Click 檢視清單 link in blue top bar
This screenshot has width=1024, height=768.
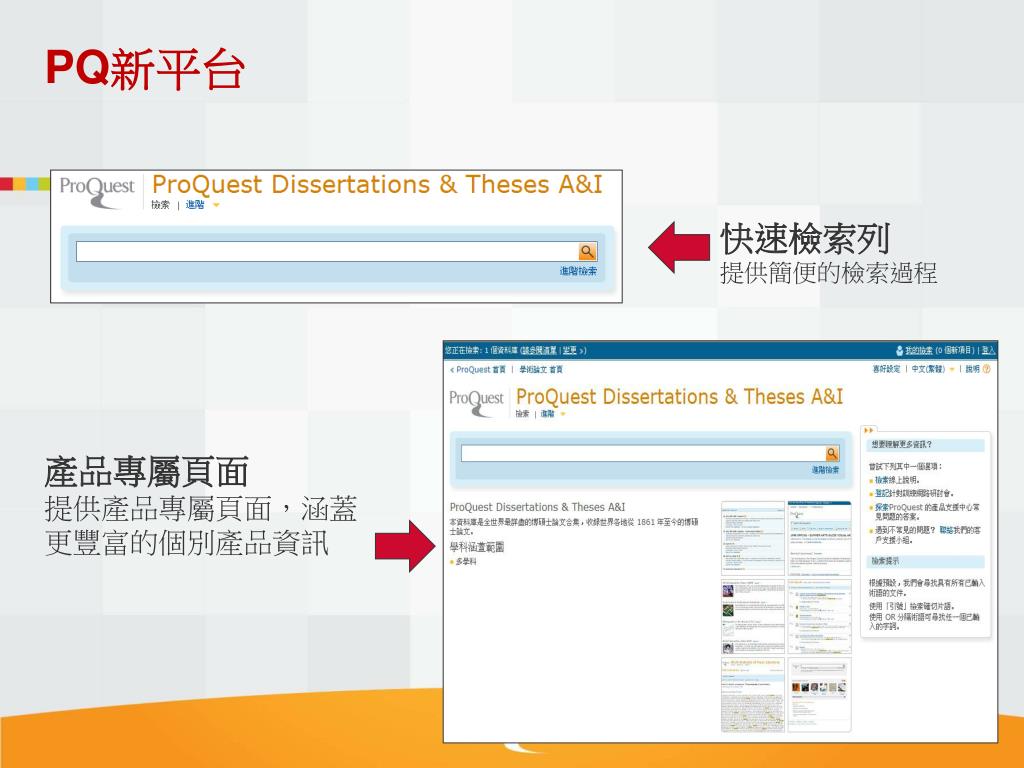pyautogui.click(x=539, y=351)
